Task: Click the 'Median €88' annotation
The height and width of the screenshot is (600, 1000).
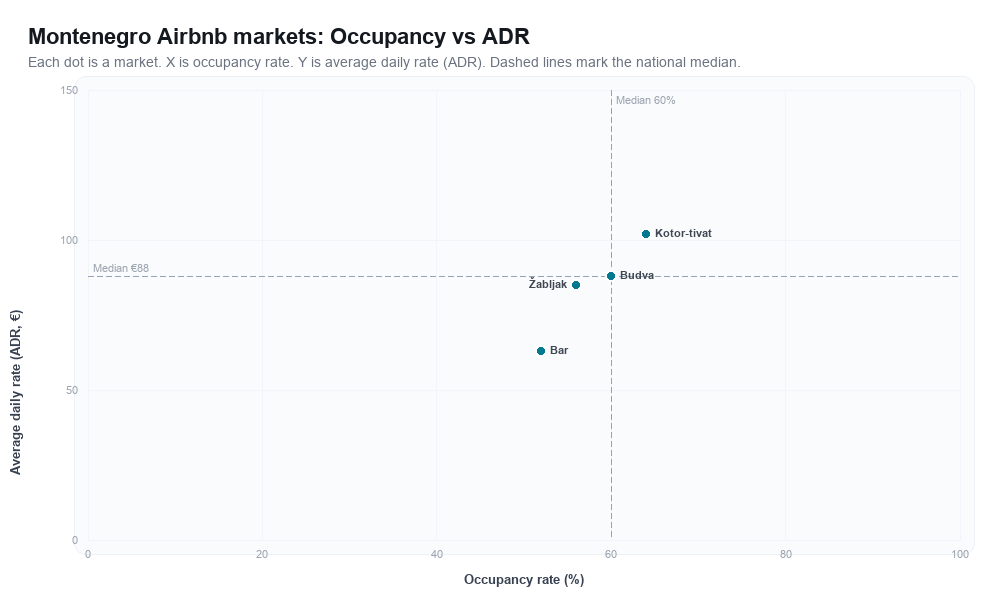Action: point(121,268)
